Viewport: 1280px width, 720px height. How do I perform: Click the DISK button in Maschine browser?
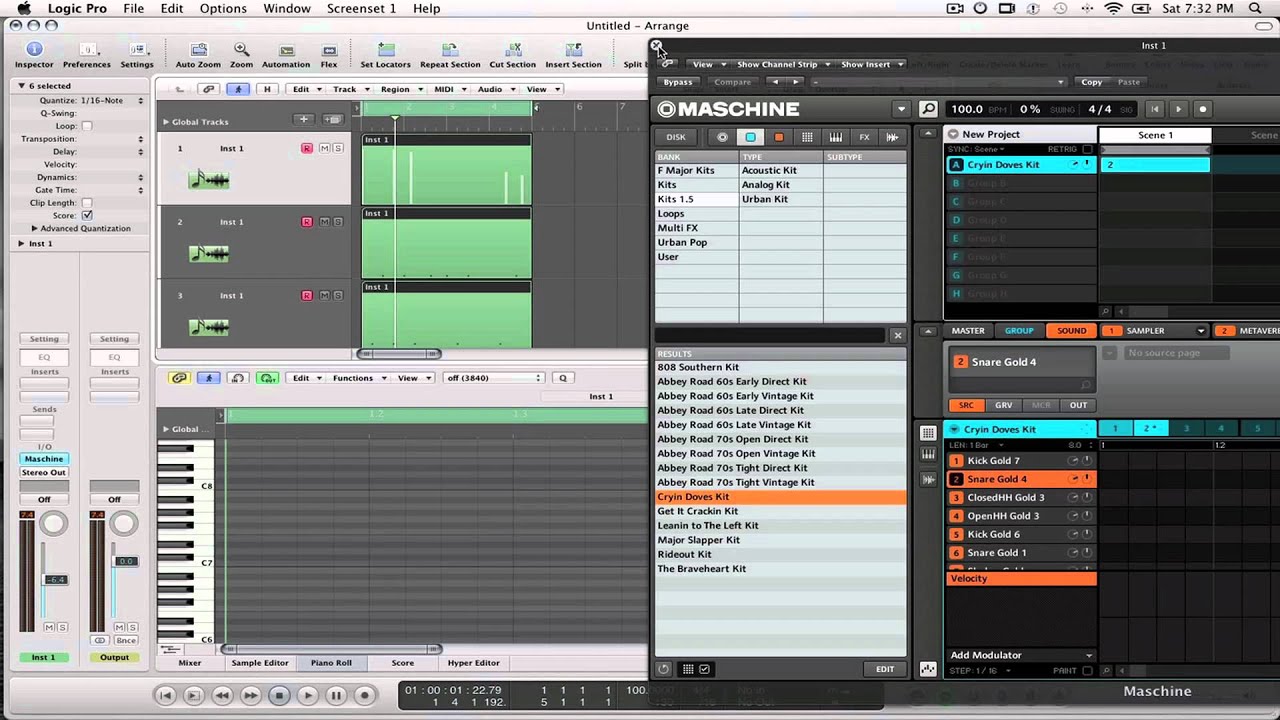point(676,137)
